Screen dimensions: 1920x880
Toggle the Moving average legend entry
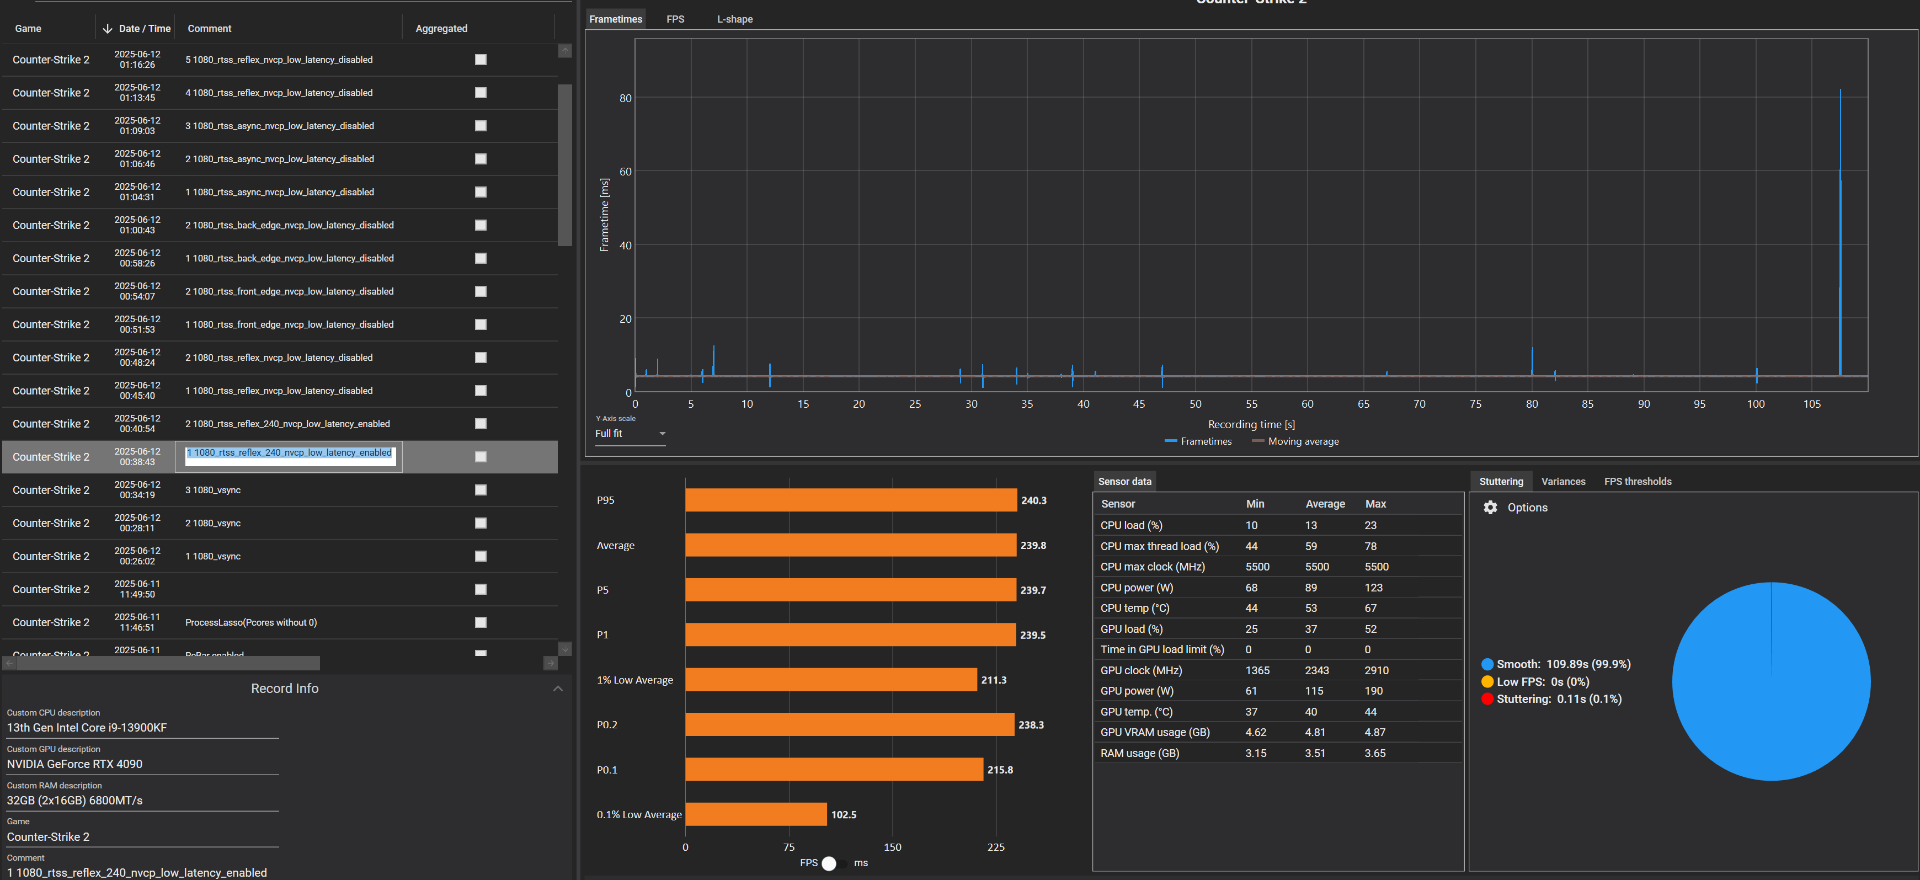(x=1295, y=442)
